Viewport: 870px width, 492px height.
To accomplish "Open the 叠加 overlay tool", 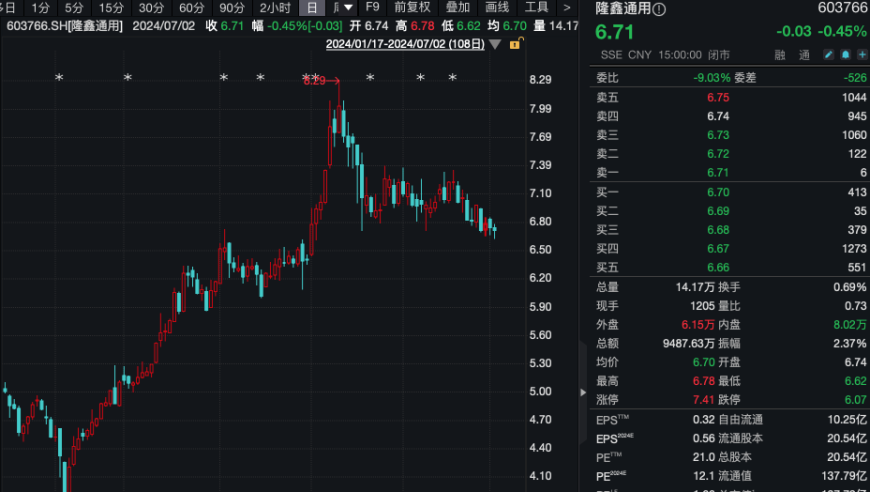I will click(457, 7).
